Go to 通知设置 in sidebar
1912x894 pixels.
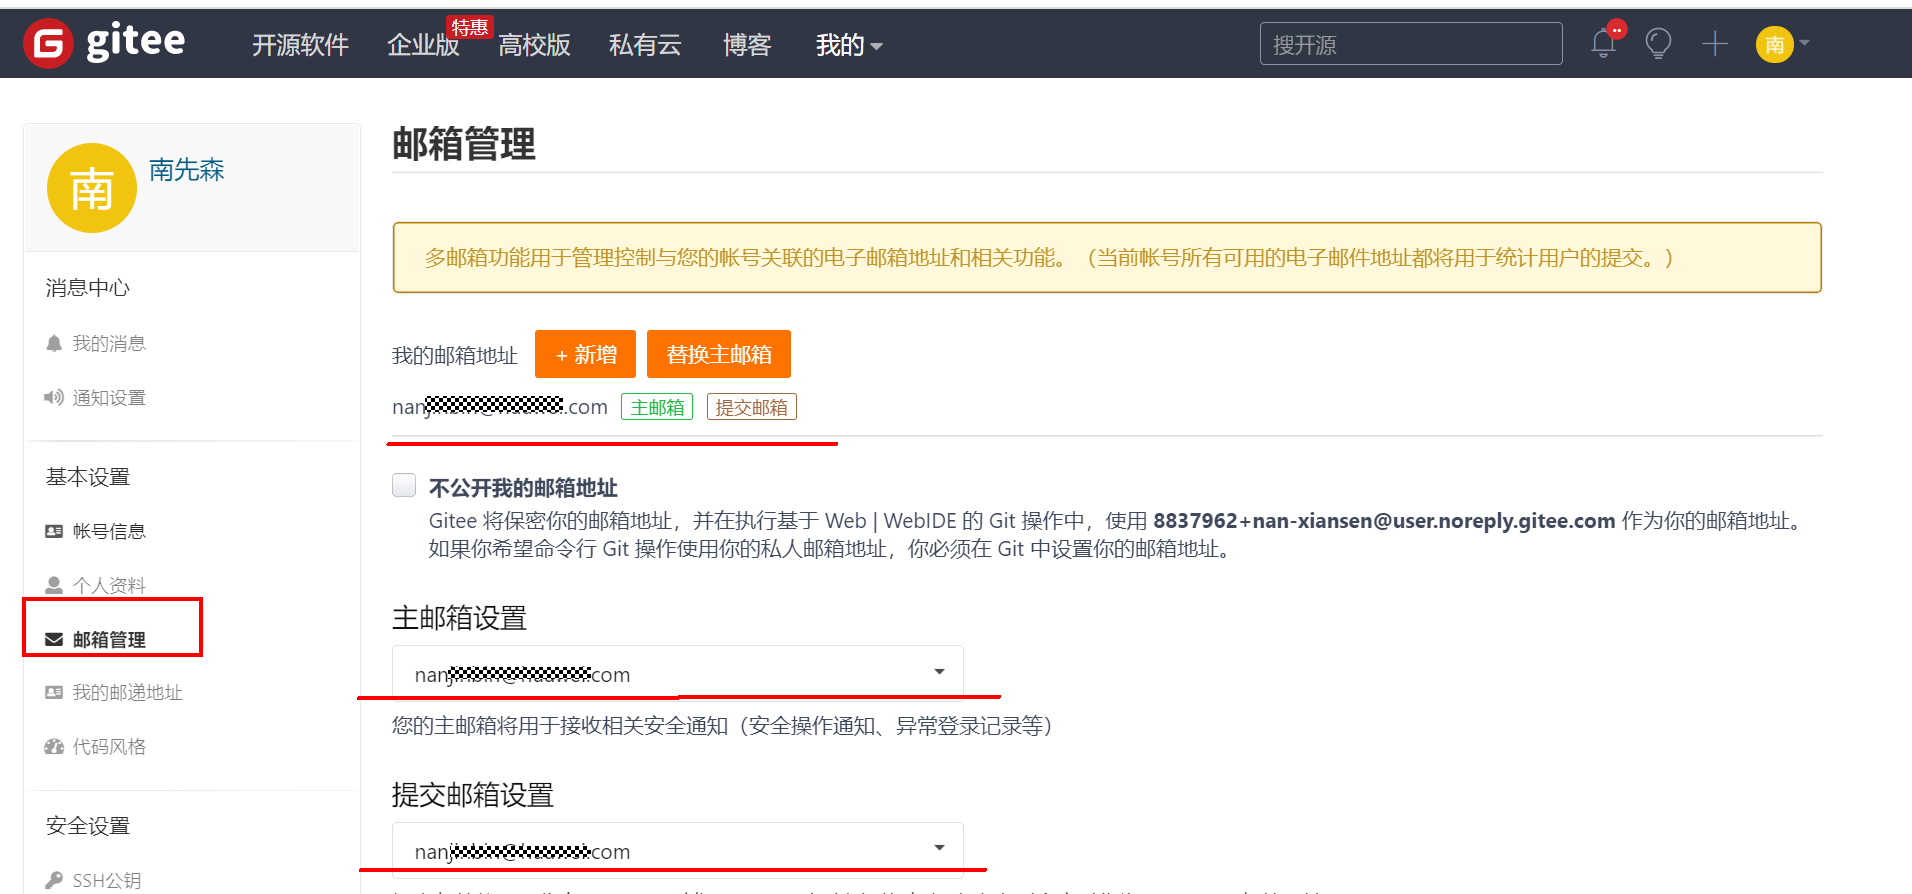(109, 397)
